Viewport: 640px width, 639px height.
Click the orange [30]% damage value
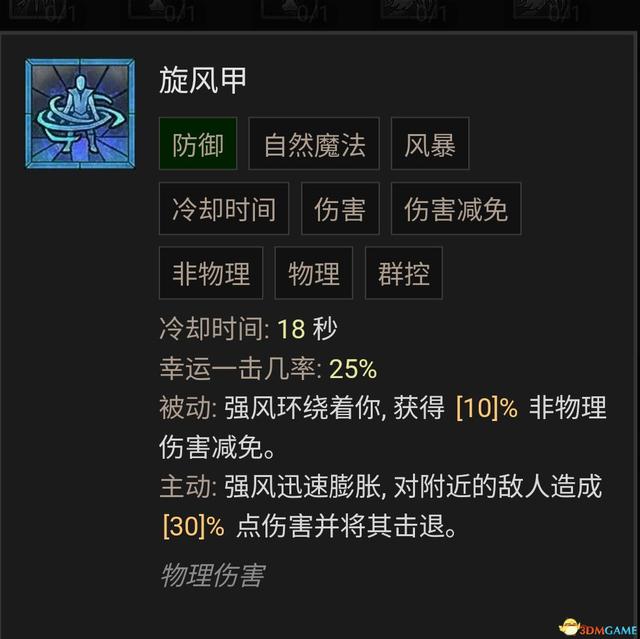coord(193,526)
